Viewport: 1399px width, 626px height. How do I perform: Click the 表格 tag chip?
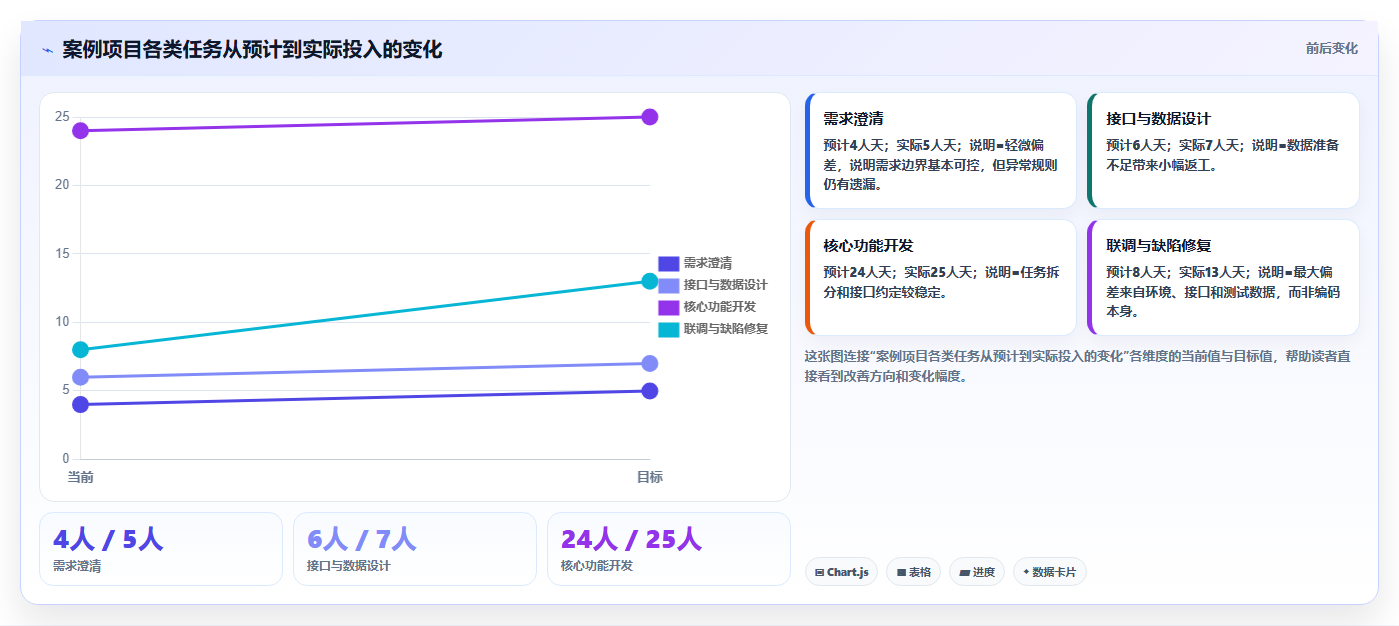click(x=913, y=572)
